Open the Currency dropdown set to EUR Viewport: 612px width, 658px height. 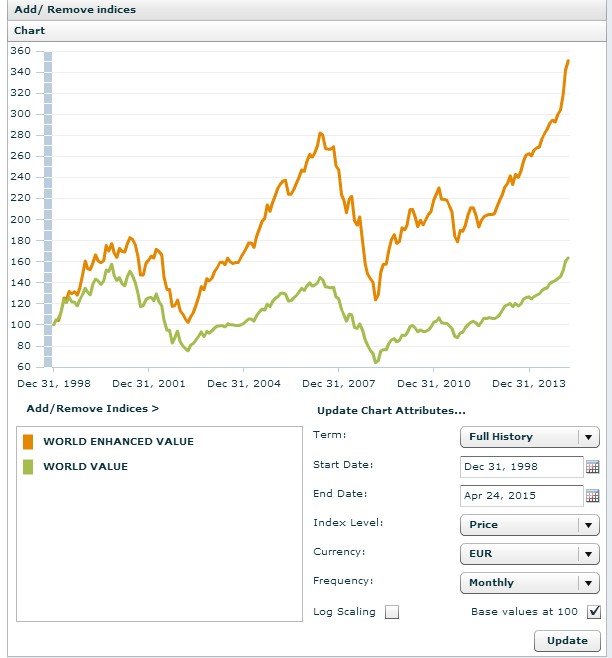pos(528,554)
